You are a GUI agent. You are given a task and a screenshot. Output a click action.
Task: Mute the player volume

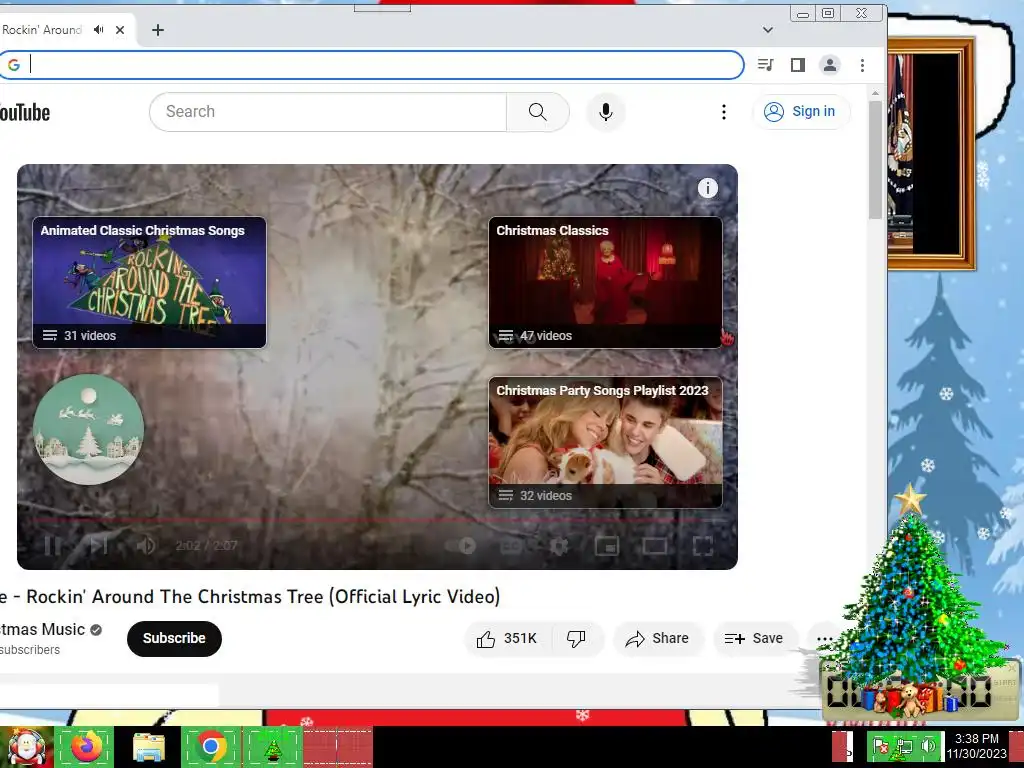click(x=145, y=545)
